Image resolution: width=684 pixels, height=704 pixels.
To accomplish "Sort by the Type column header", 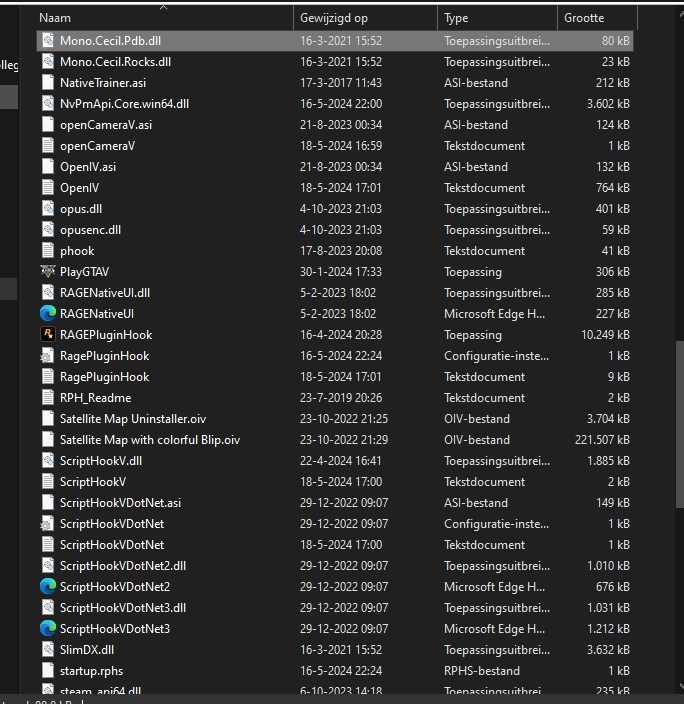I will point(456,18).
